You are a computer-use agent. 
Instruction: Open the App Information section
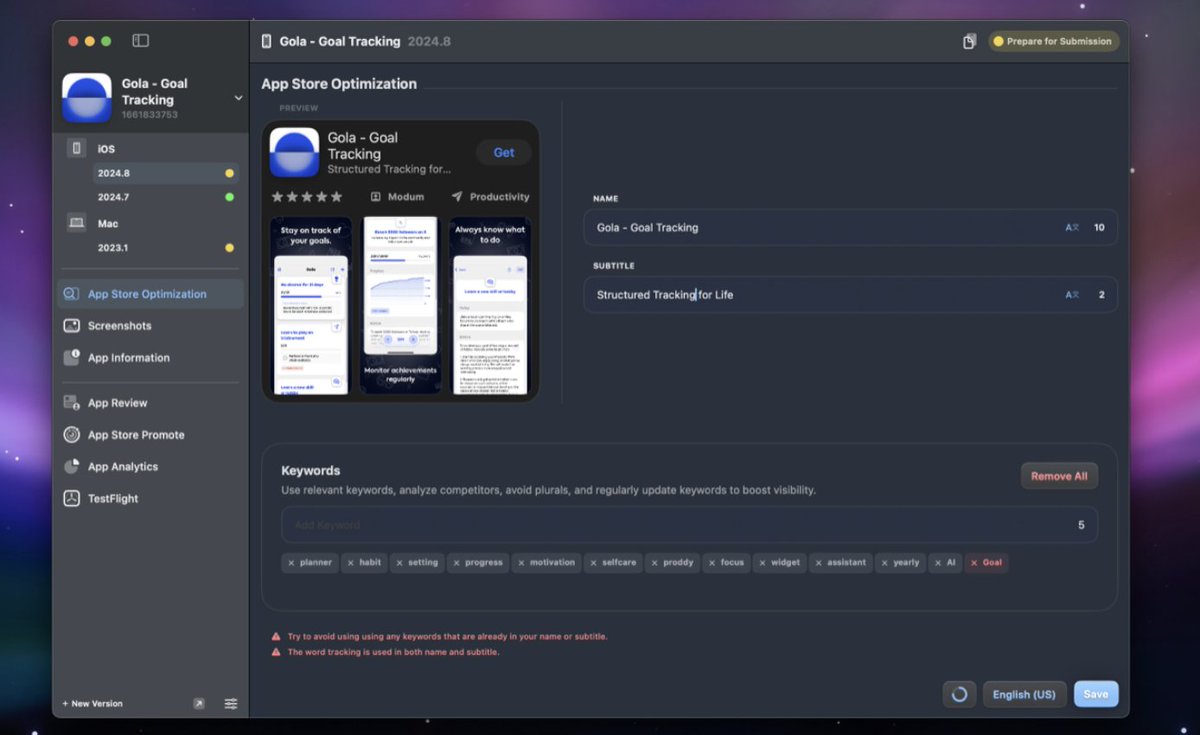click(x=150, y=358)
